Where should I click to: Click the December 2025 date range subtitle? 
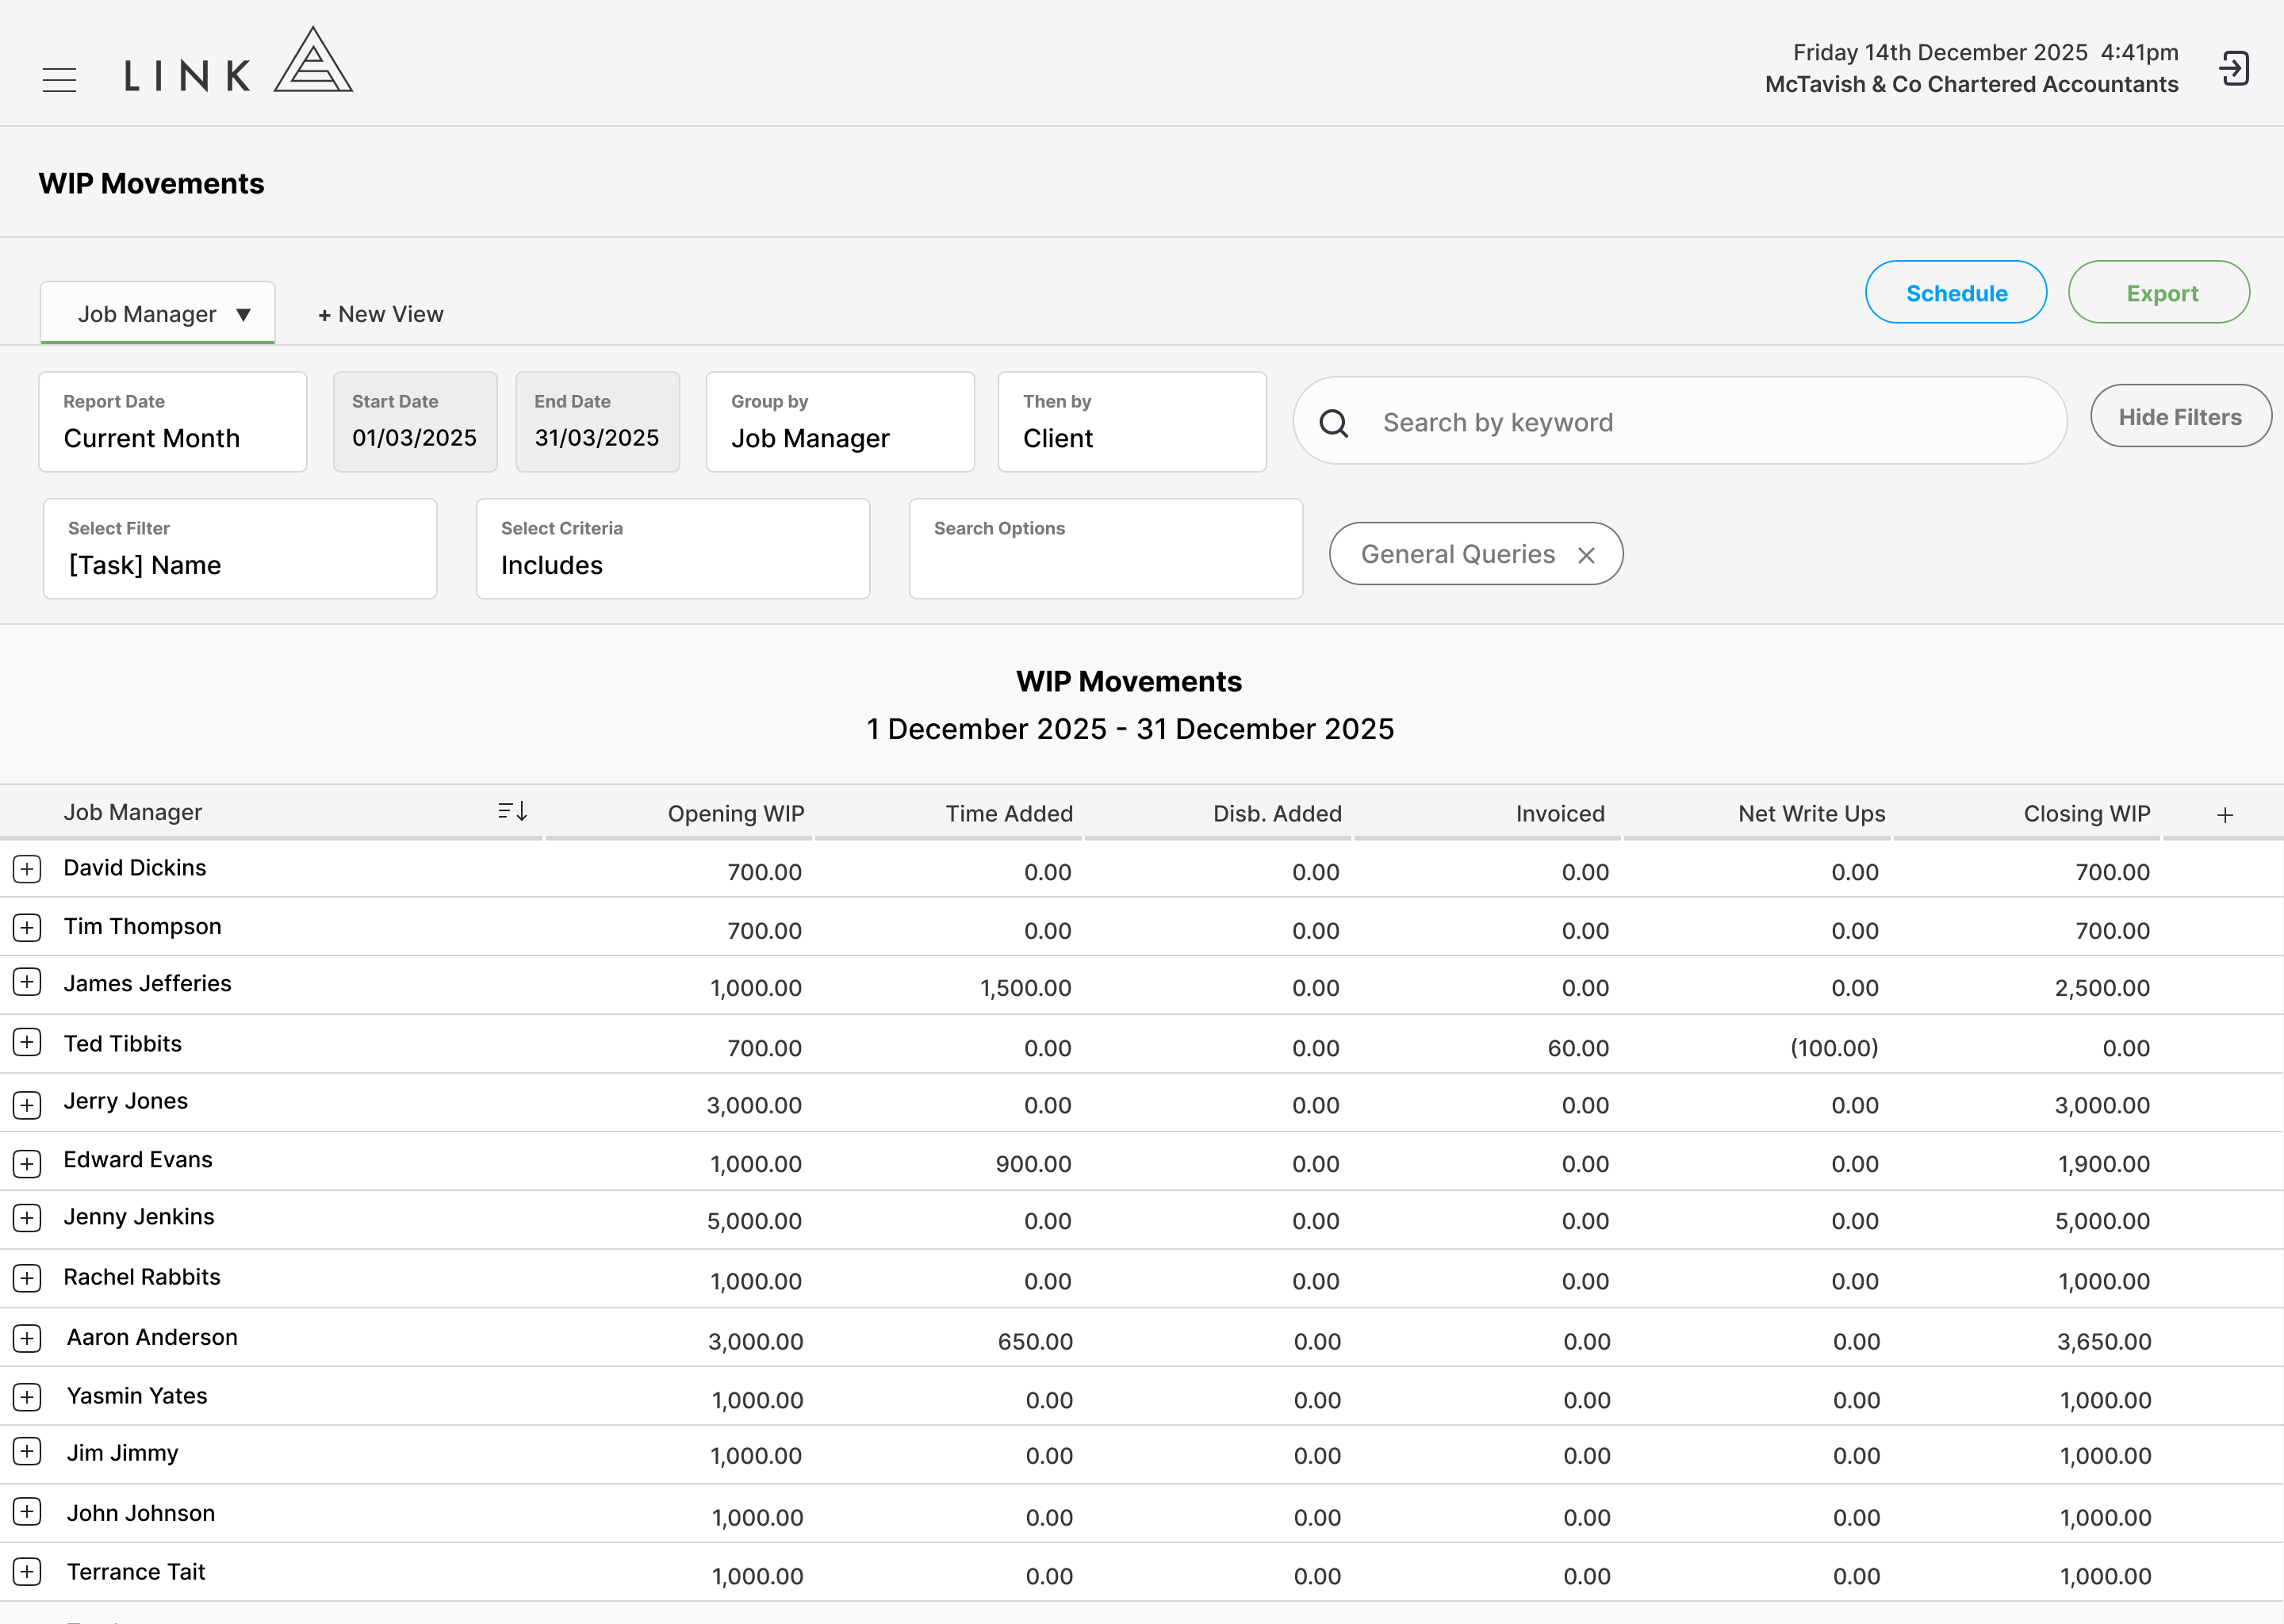(x=1130, y=729)
